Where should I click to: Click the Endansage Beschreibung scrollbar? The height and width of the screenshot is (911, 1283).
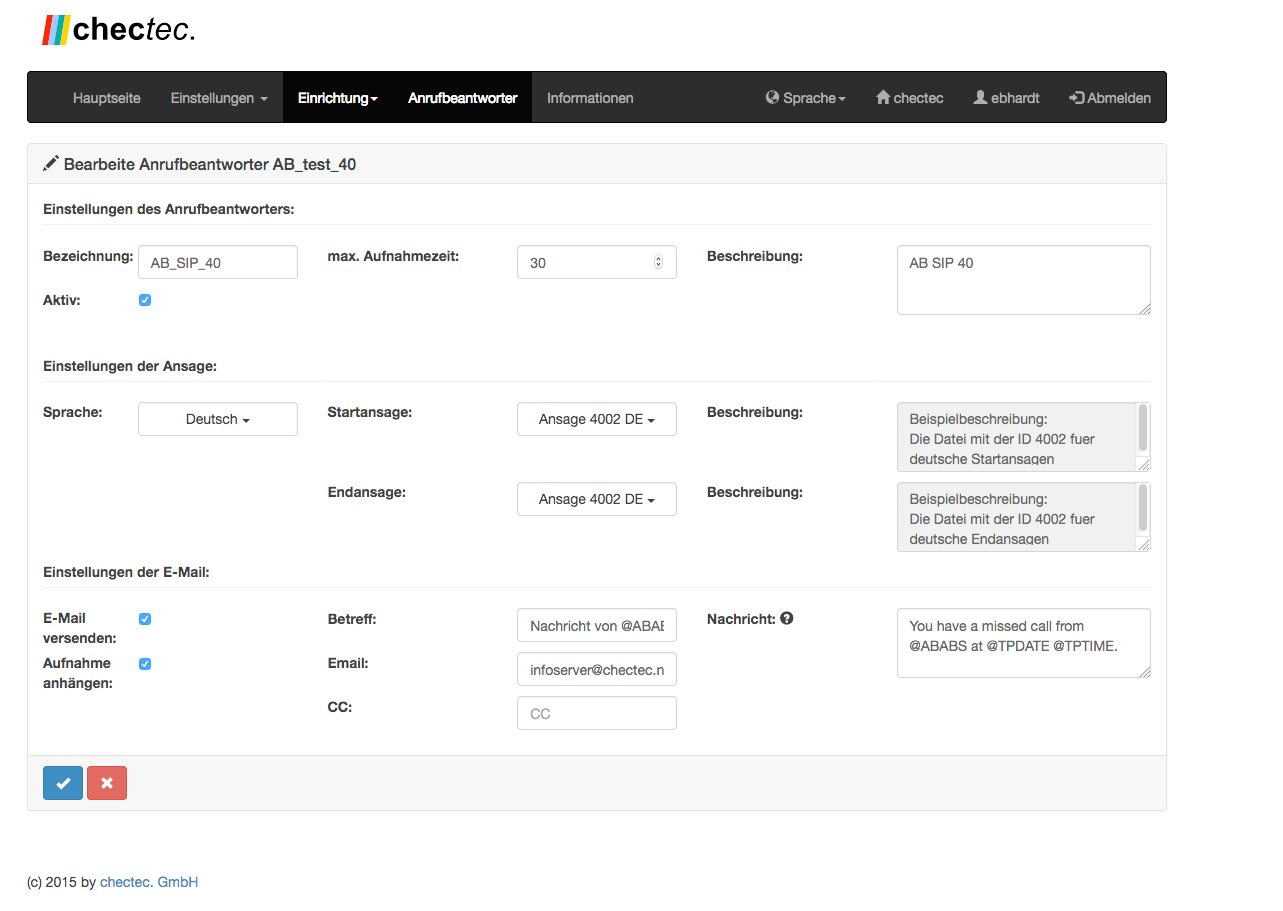tap(1143, 508)
